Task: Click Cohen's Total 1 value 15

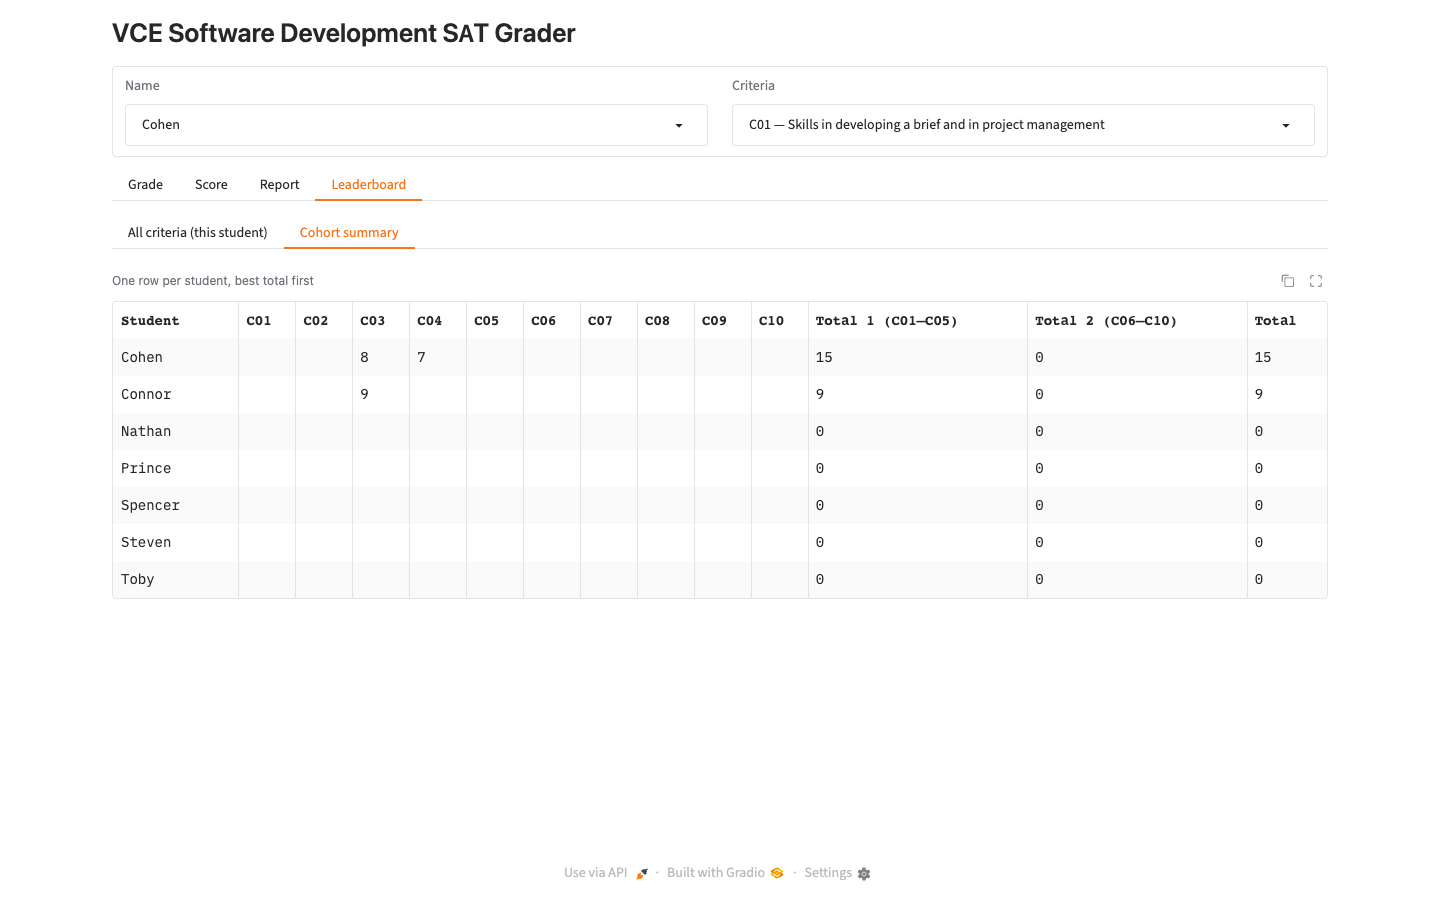Action: [x=918, y=358]
